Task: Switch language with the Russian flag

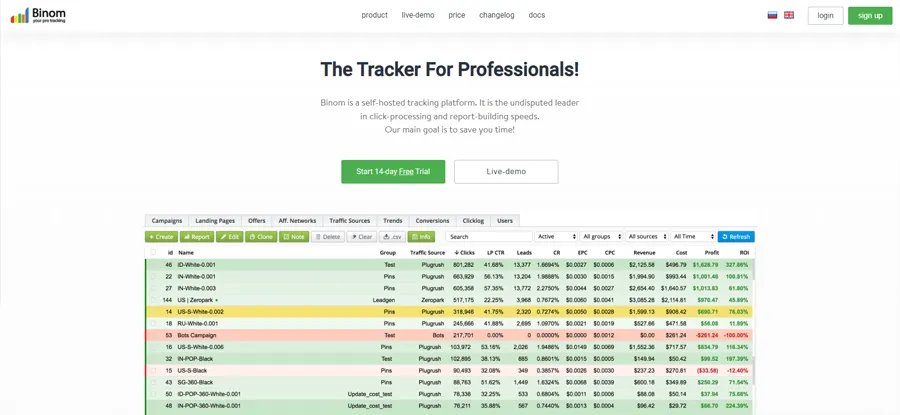Action: [772, 15]
